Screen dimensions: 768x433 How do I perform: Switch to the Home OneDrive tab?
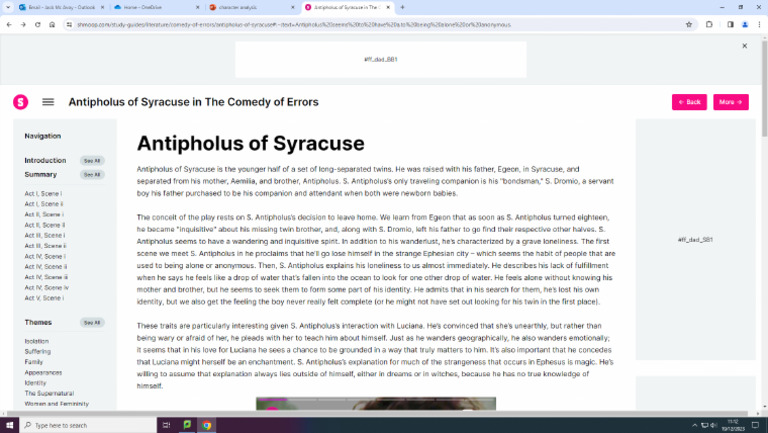[157, 7]
